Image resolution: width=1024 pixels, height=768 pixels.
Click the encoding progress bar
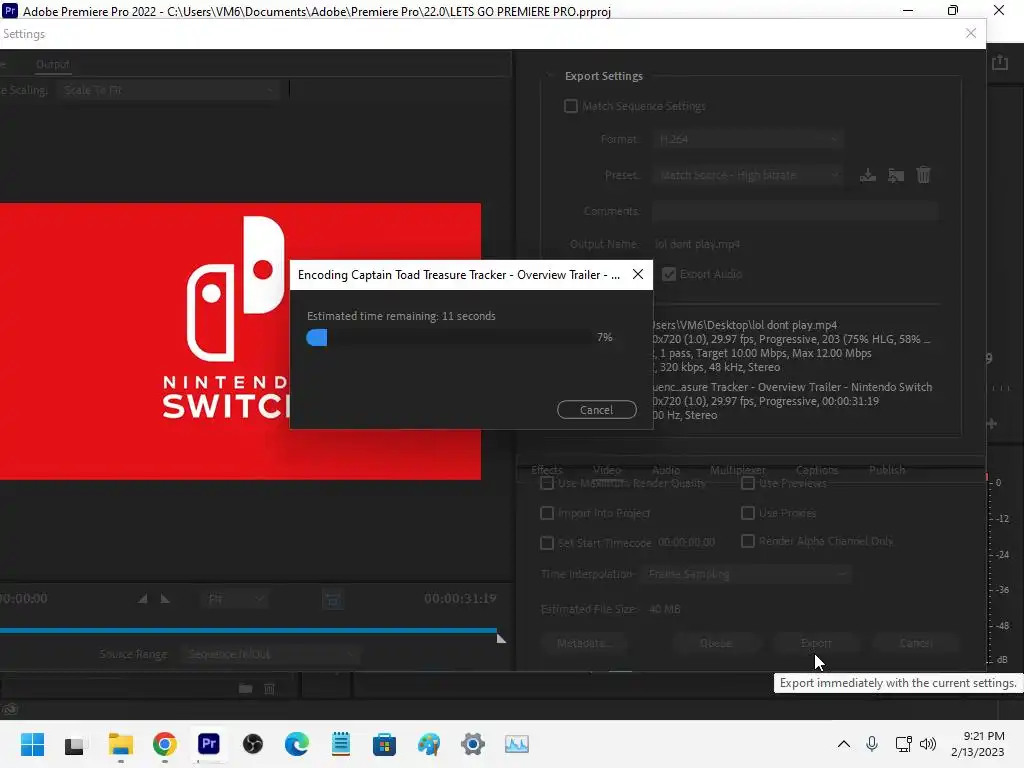pos(447,338)
